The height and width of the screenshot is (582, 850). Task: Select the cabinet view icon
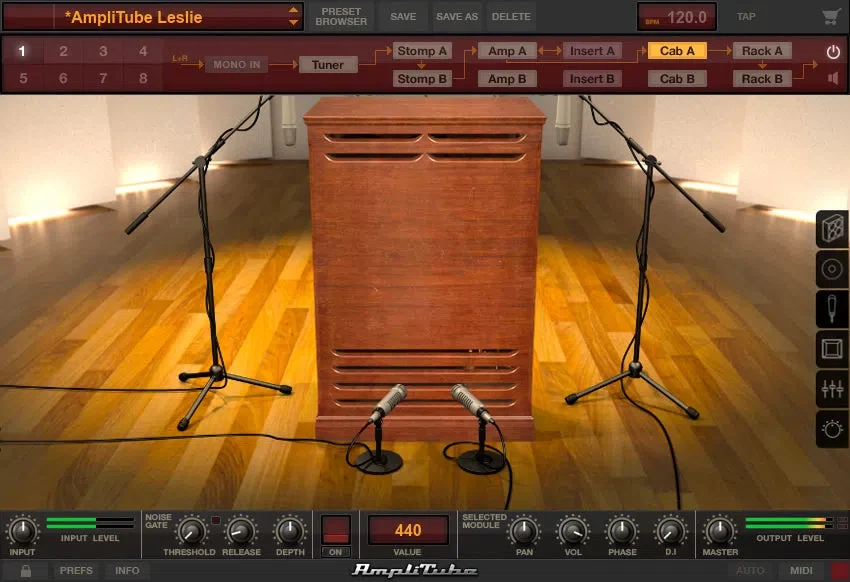(832, 229)
